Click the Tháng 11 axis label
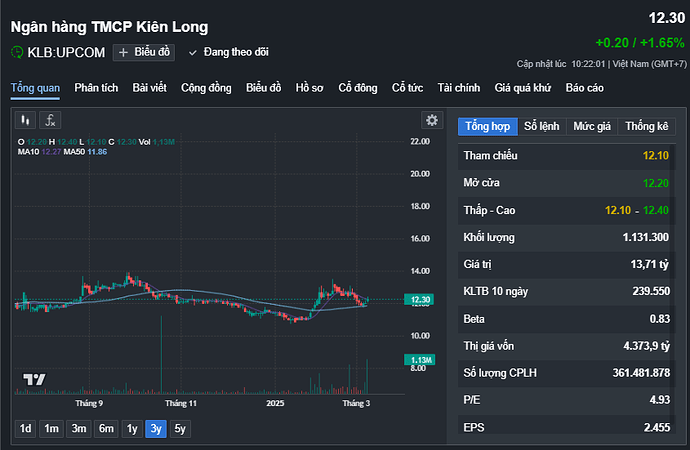Screen dimensions: 690x450 coord(181,403)
